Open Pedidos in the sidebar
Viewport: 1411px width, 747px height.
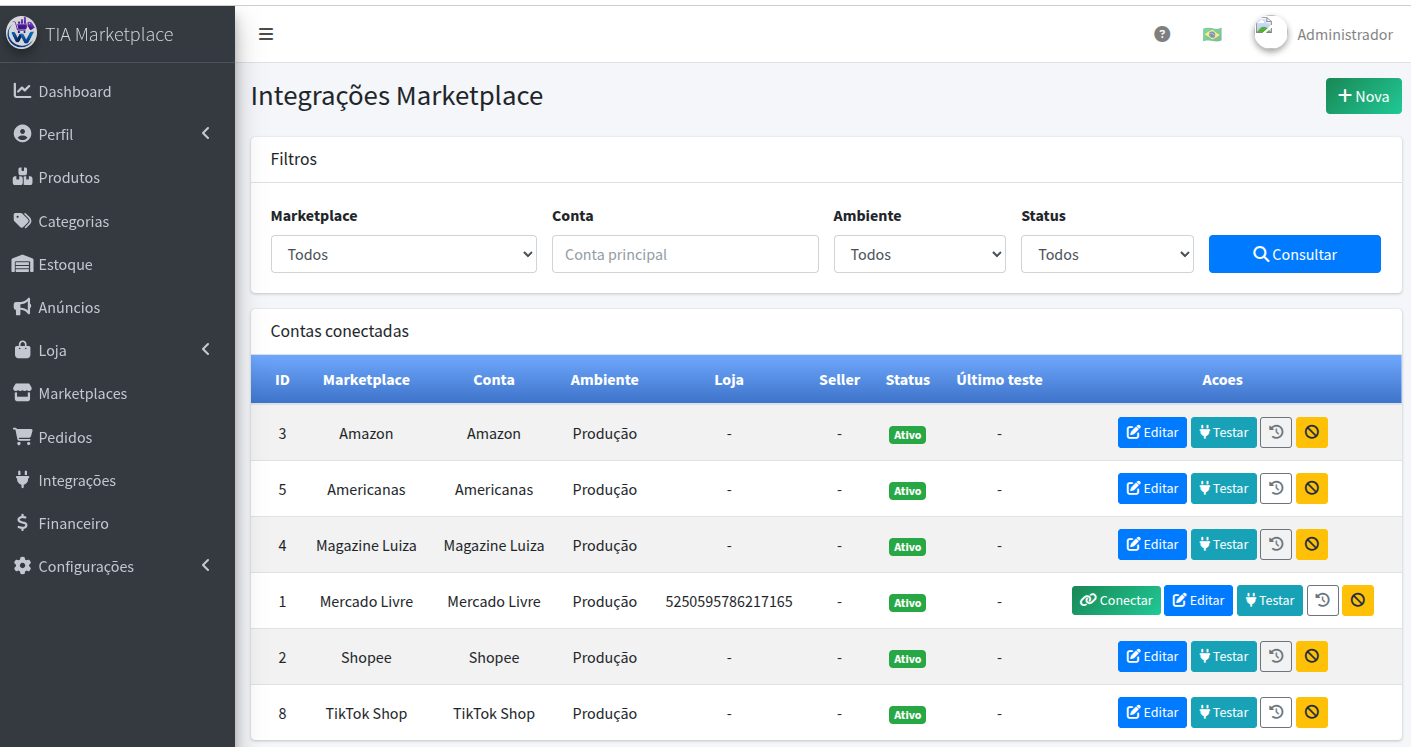117,437
